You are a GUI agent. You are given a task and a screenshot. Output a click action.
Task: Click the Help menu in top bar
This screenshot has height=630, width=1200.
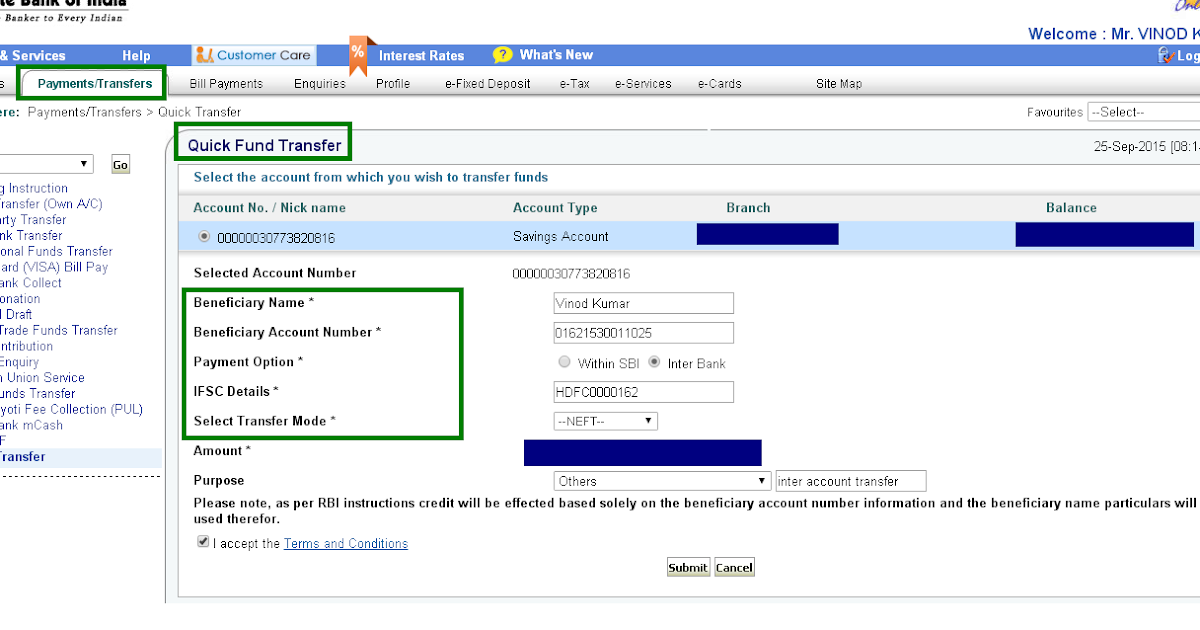tap(136, 56)
